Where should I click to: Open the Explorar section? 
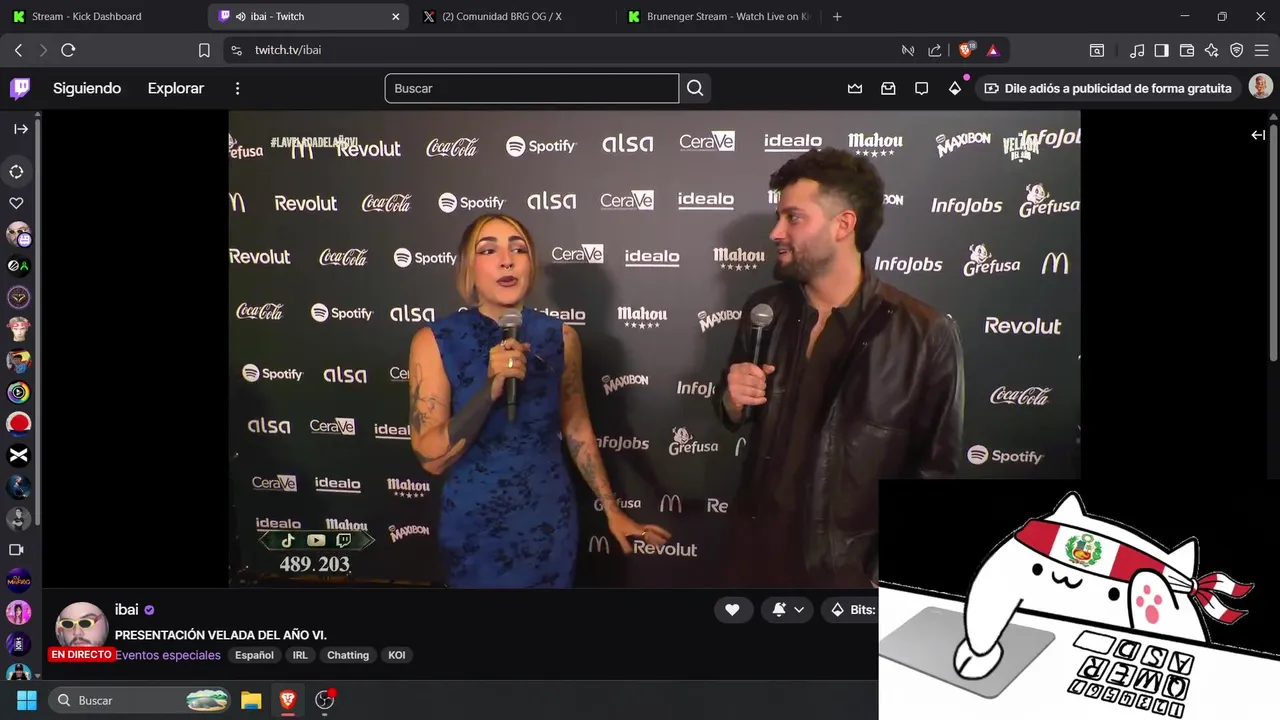pos(176,88)
